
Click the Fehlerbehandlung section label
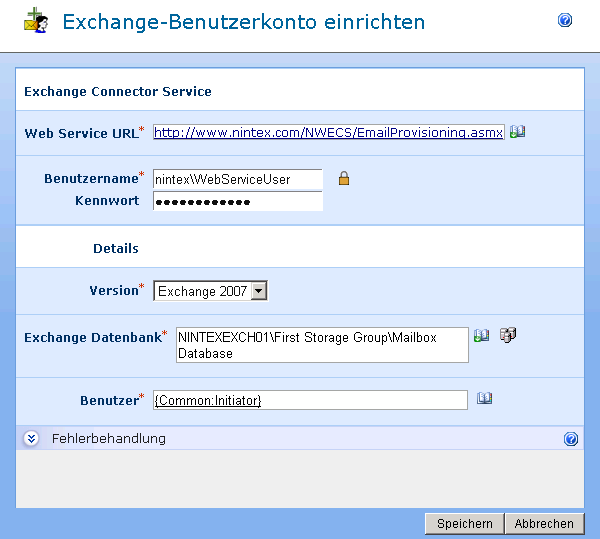click(x=108, y=438)
